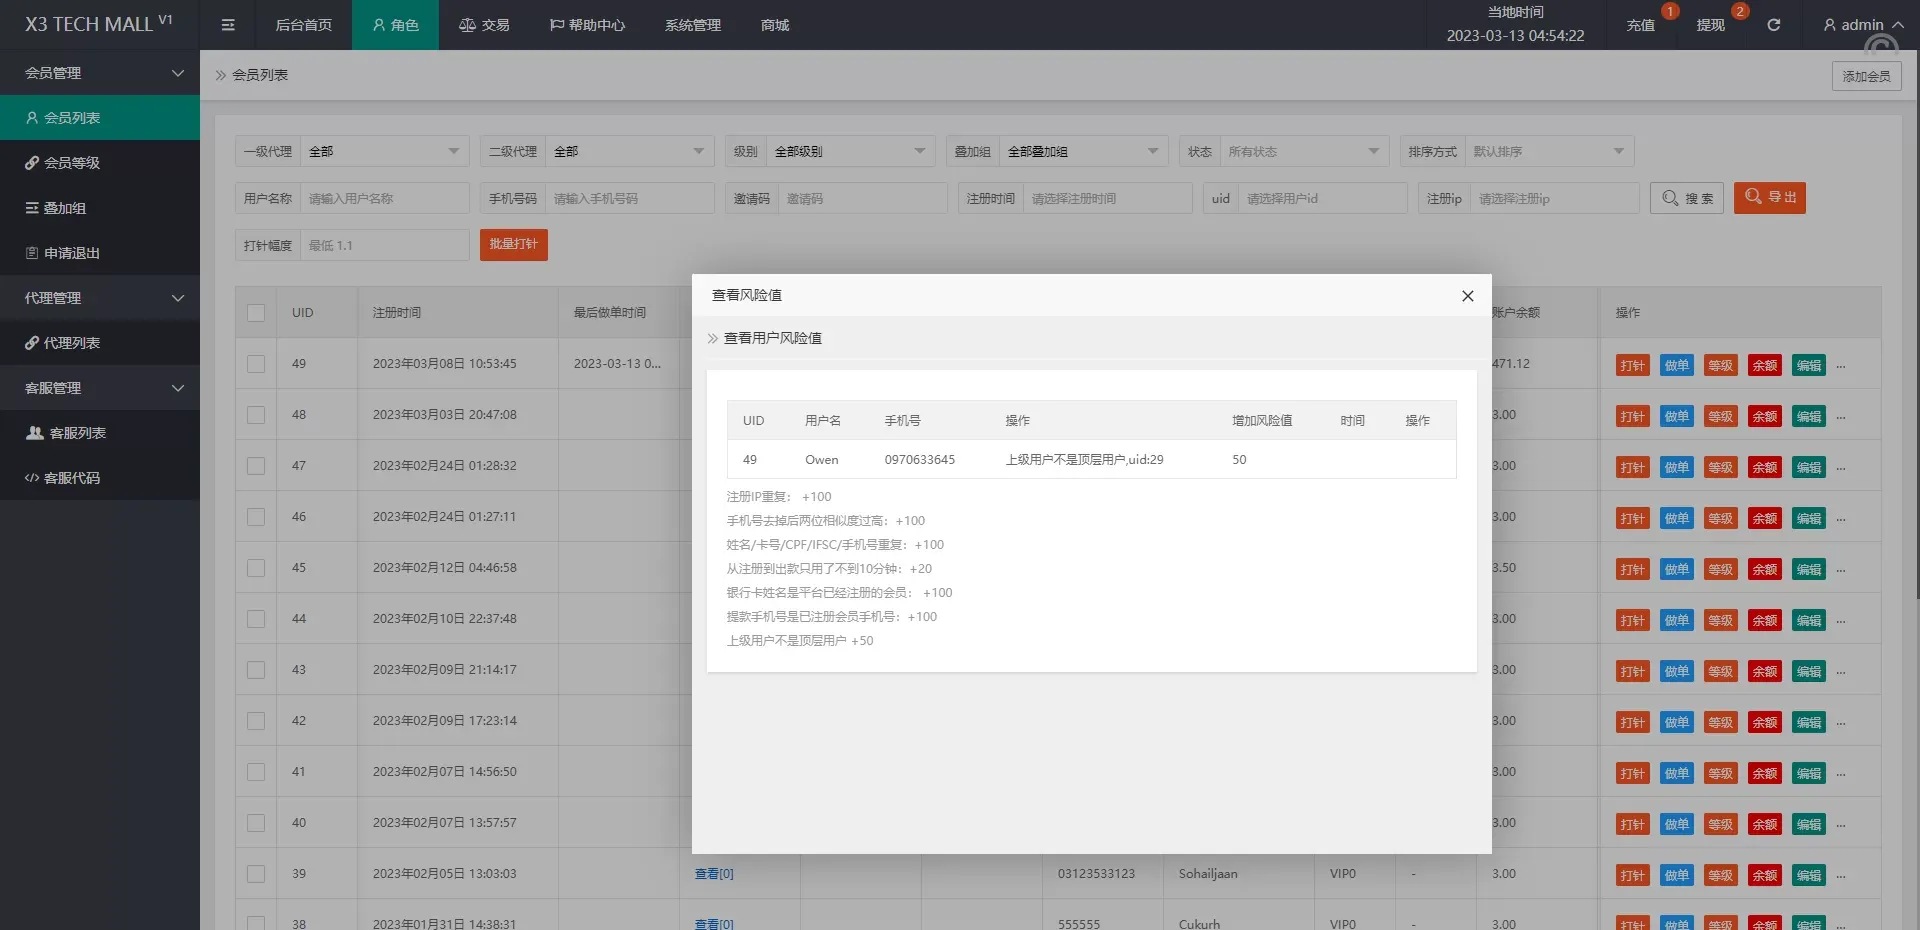Toggle the select-all checkbox in table header
The height and width of the screenshot is (930, 1920).
tap(256, 313)
